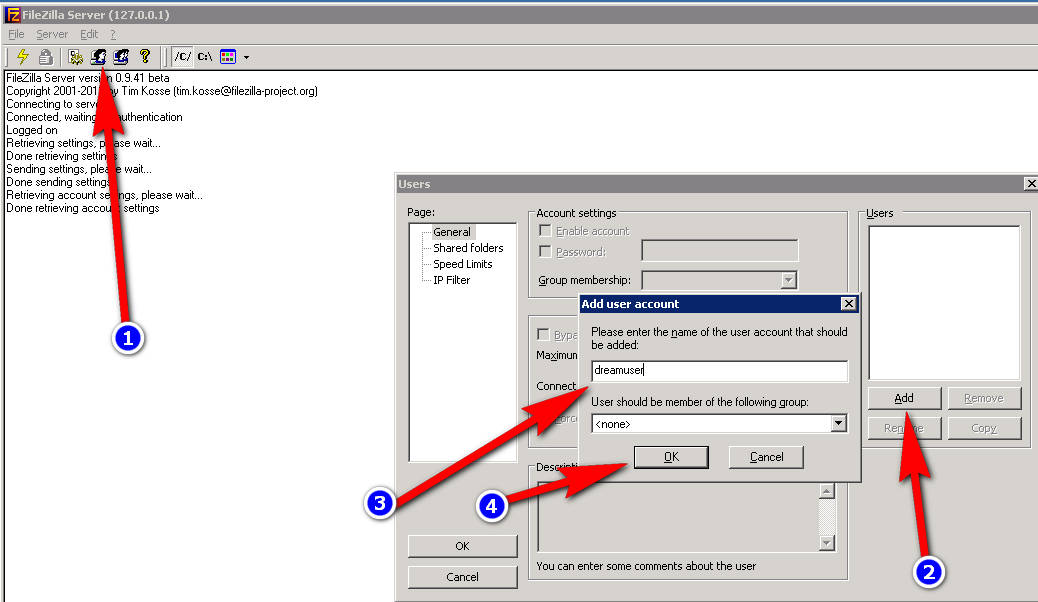The width and height of the screenshot is (1038, 602).
Task: Click the colored grid sort icon
Action: pyautogui.click(x=228, y=57)
